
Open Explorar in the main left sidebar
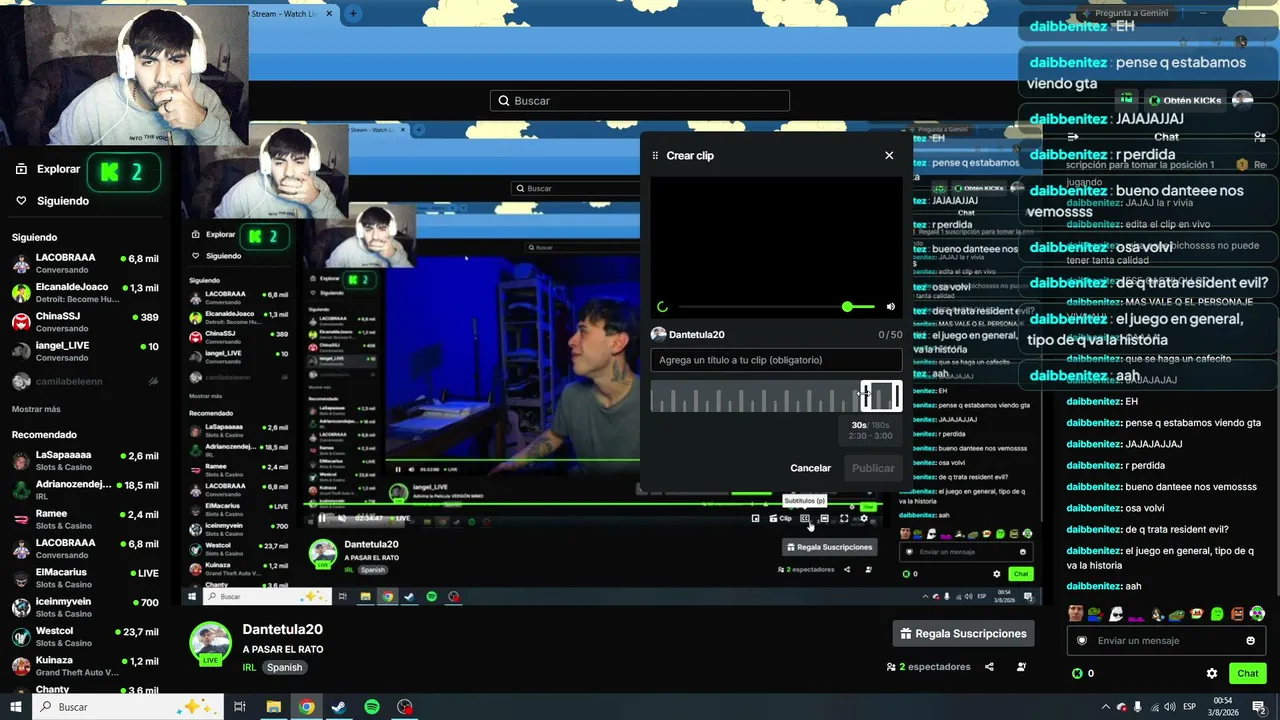pyautogui.click(x=47, y=170)
